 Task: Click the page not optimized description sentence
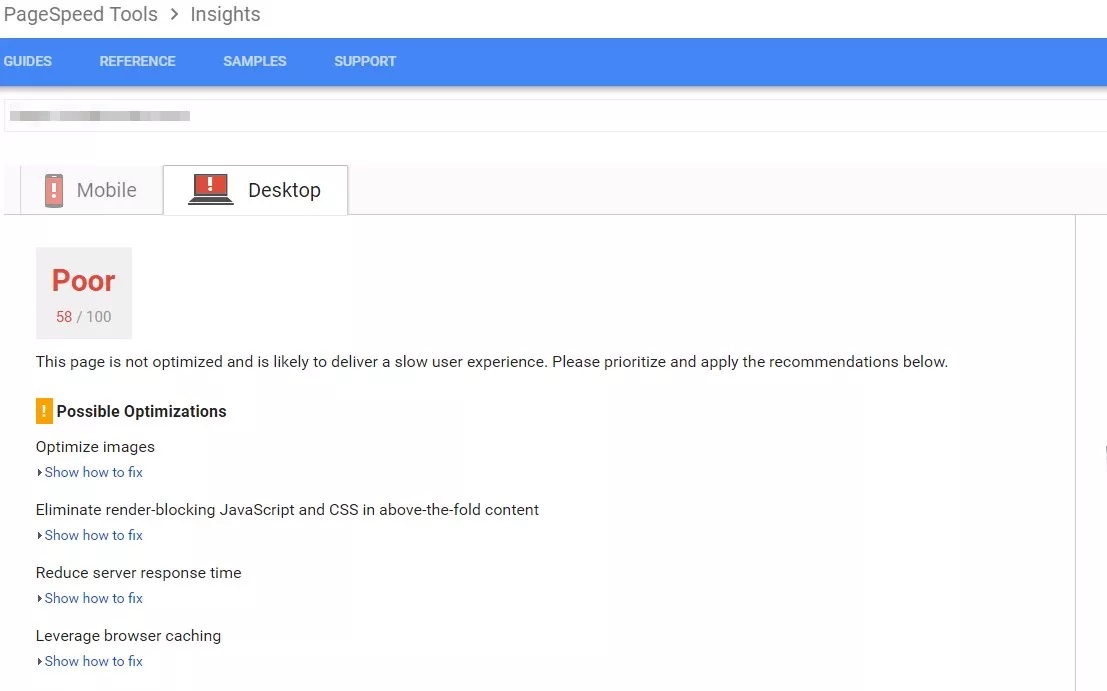[492, 361]
